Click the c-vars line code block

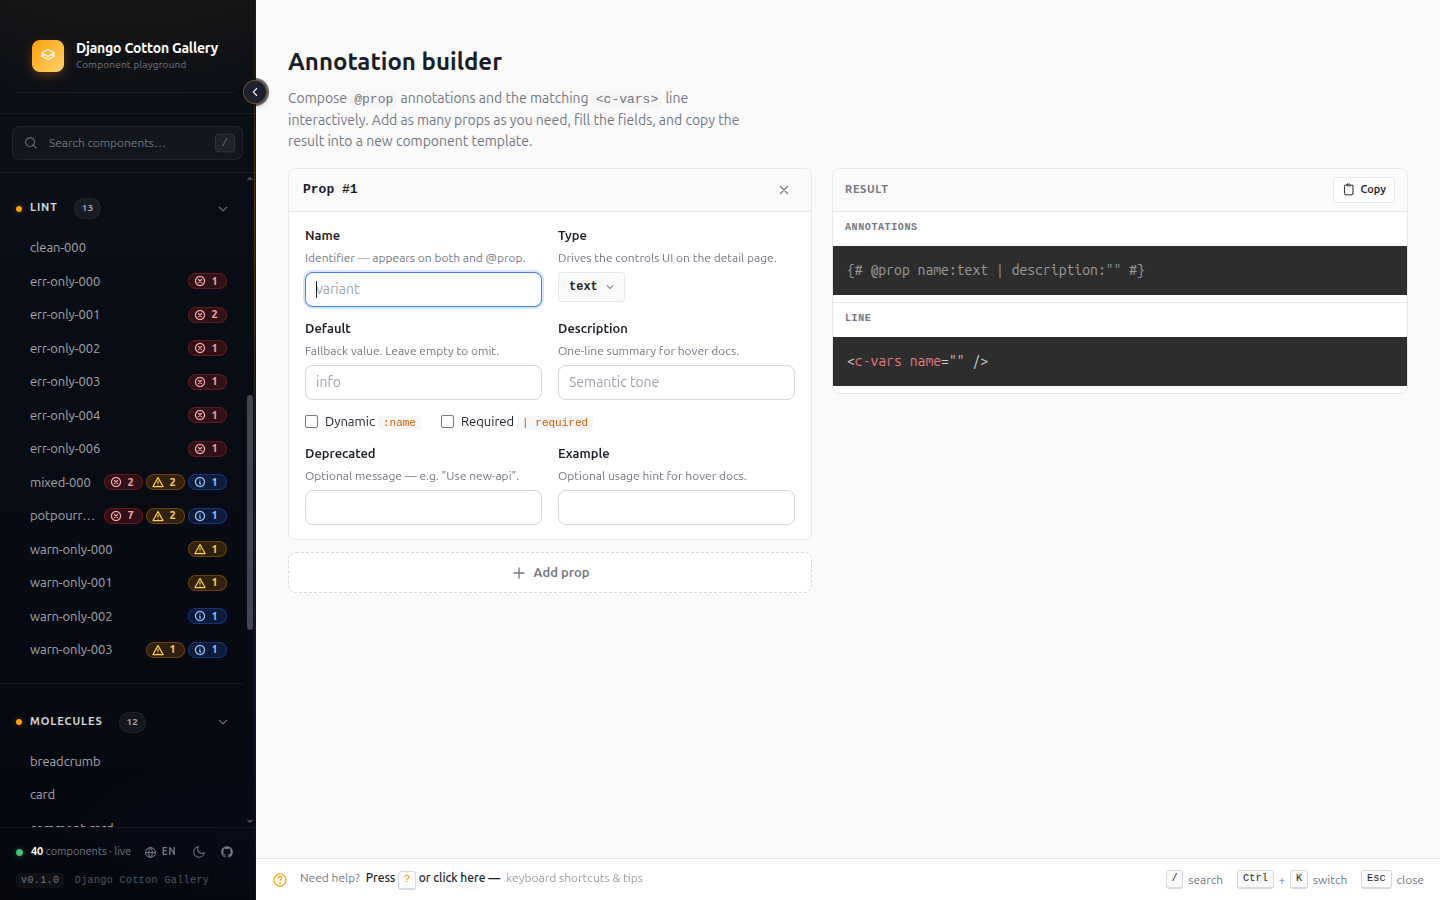(x=1120, y=361)
